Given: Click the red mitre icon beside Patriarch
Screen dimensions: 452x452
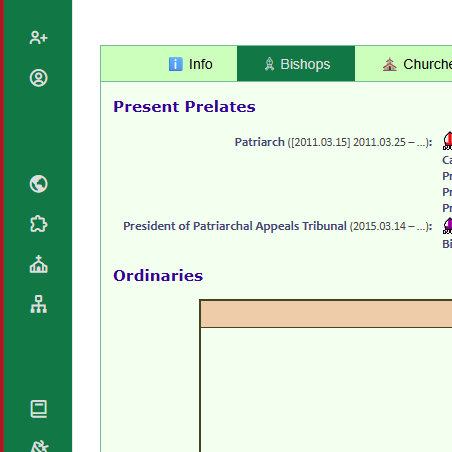Looking at the screenshot, I should point(448,141).
